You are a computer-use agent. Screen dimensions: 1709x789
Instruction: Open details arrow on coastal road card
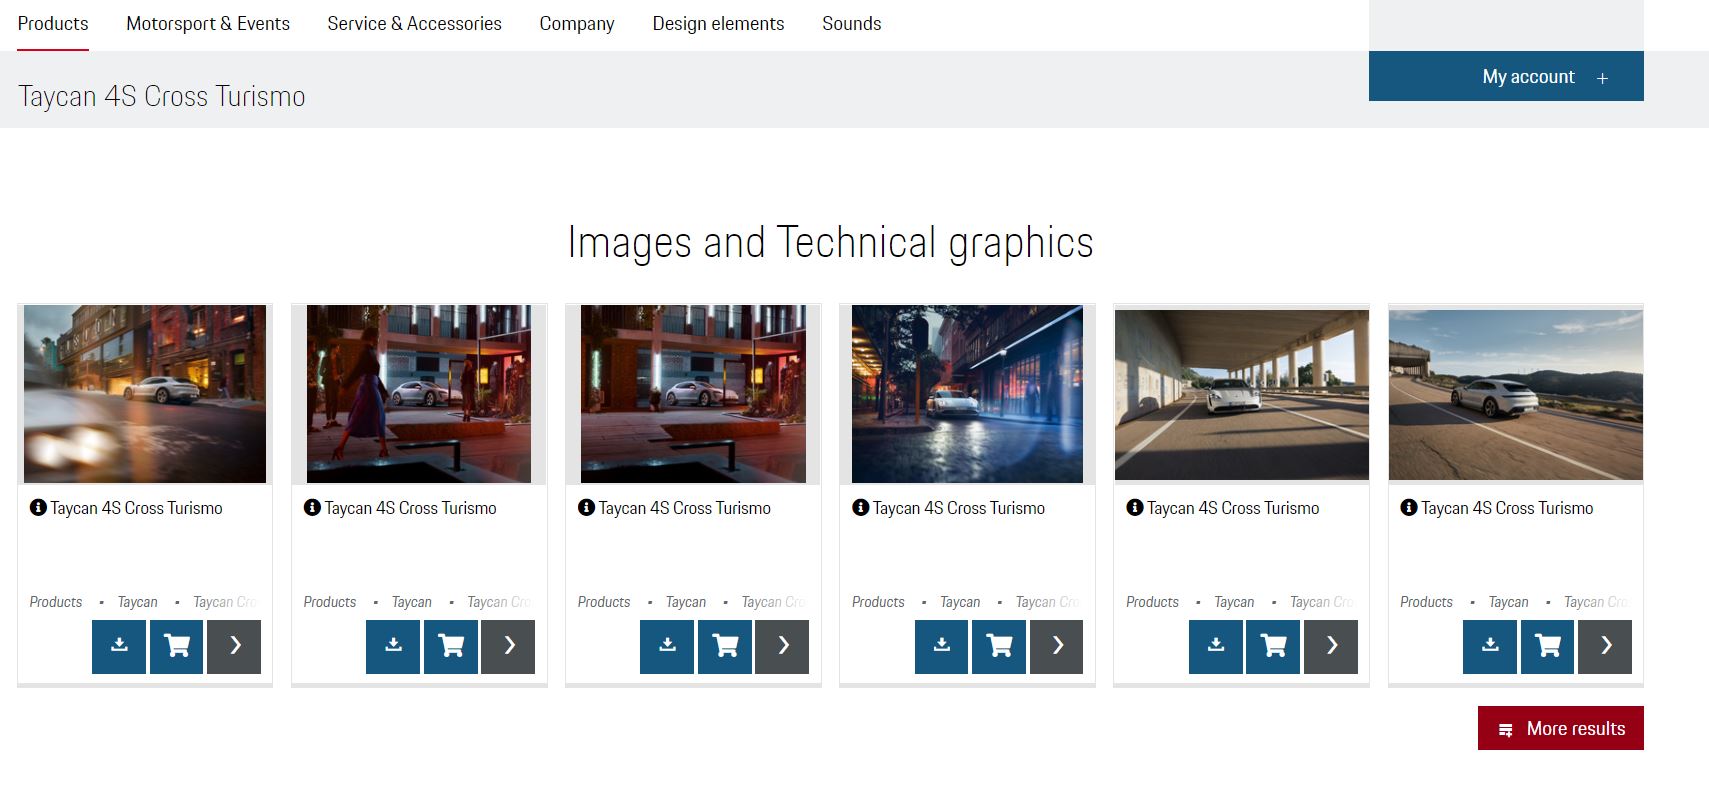1605,646
